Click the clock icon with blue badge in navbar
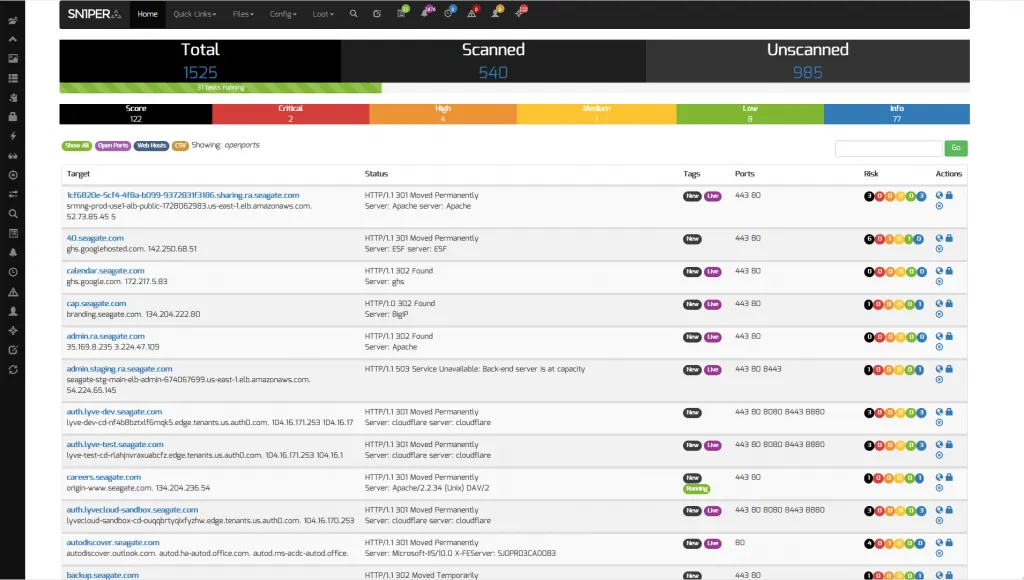The width and height of the screenshot is (1024, 580). tap(449, 13)
